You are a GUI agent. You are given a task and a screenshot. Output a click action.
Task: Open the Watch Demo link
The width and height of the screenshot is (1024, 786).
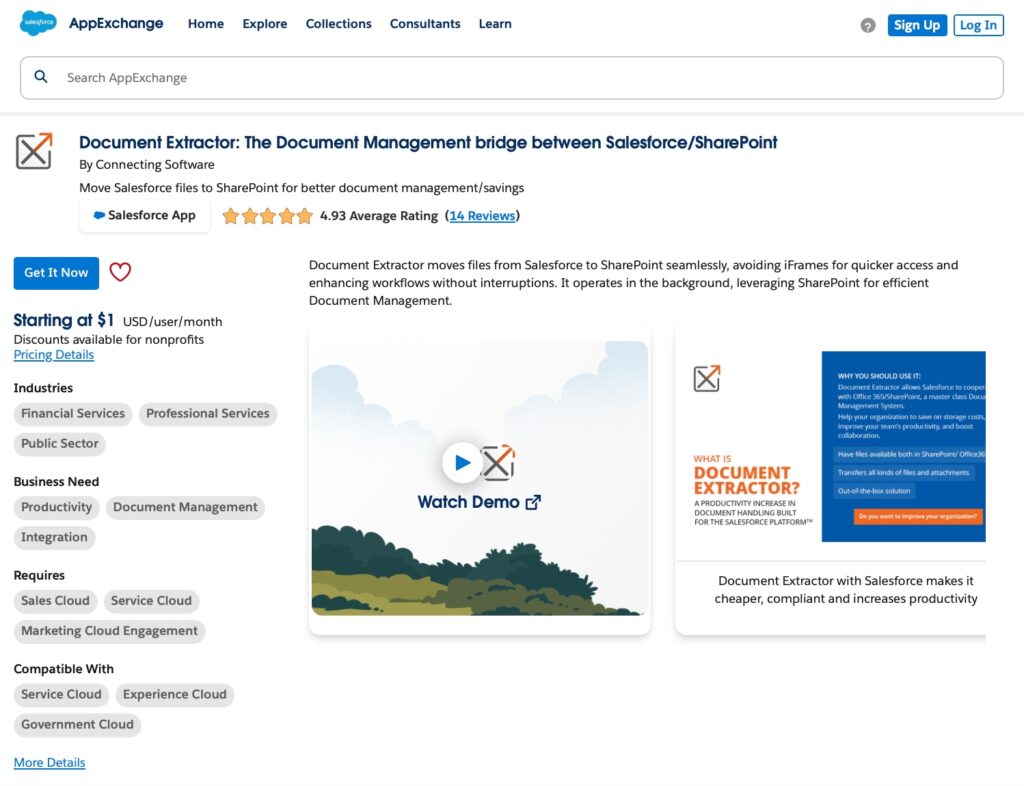click(x=479, y=502)
